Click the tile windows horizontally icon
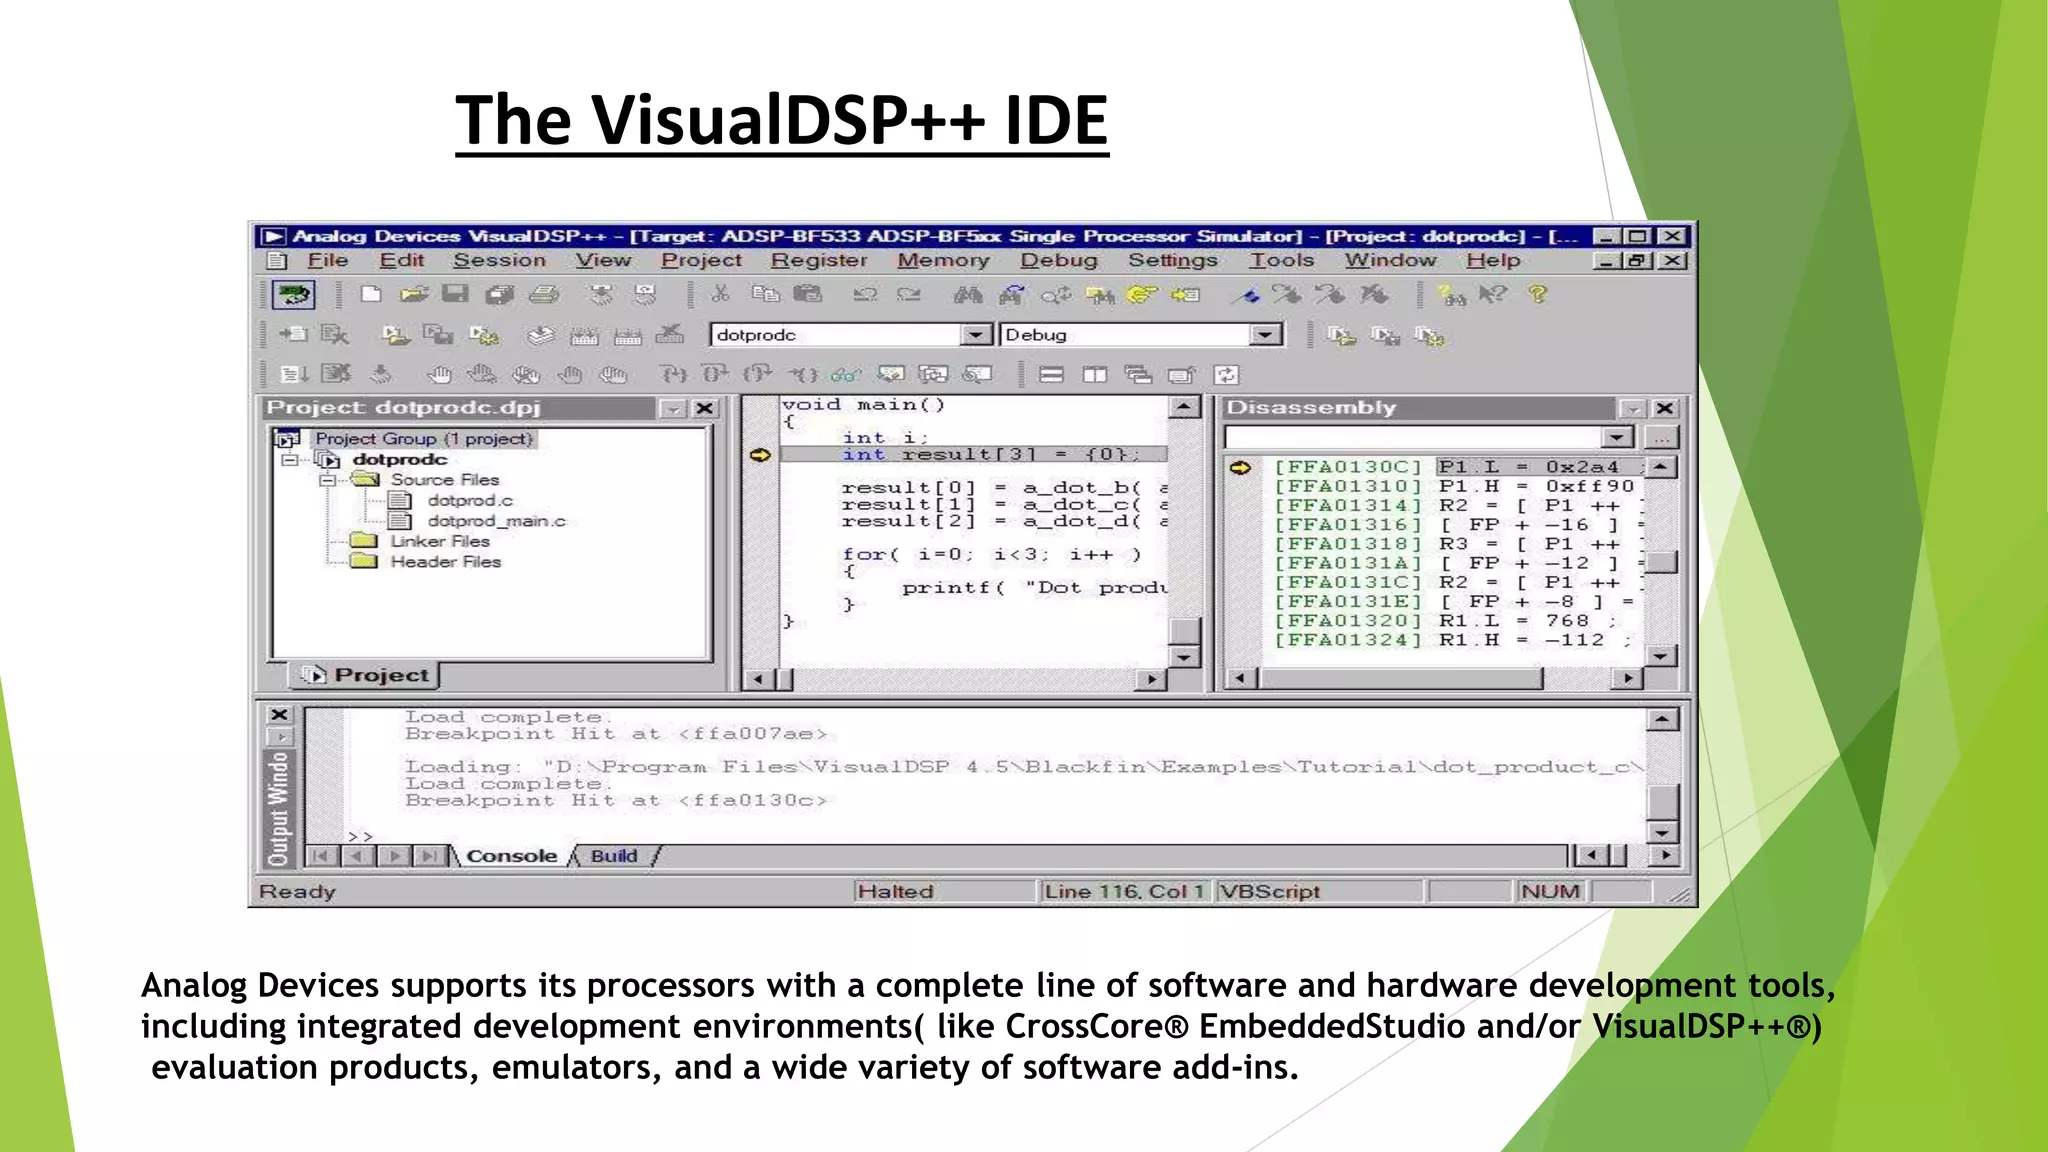The width and height of the screenshot is (2048, 1152). click(x=1051, y=375)
